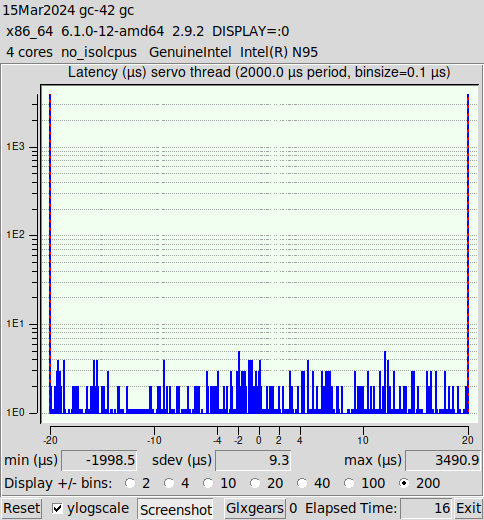Click the Exit button
The height and width of the screenshot is (520, 484).
(x=469, y=508)
